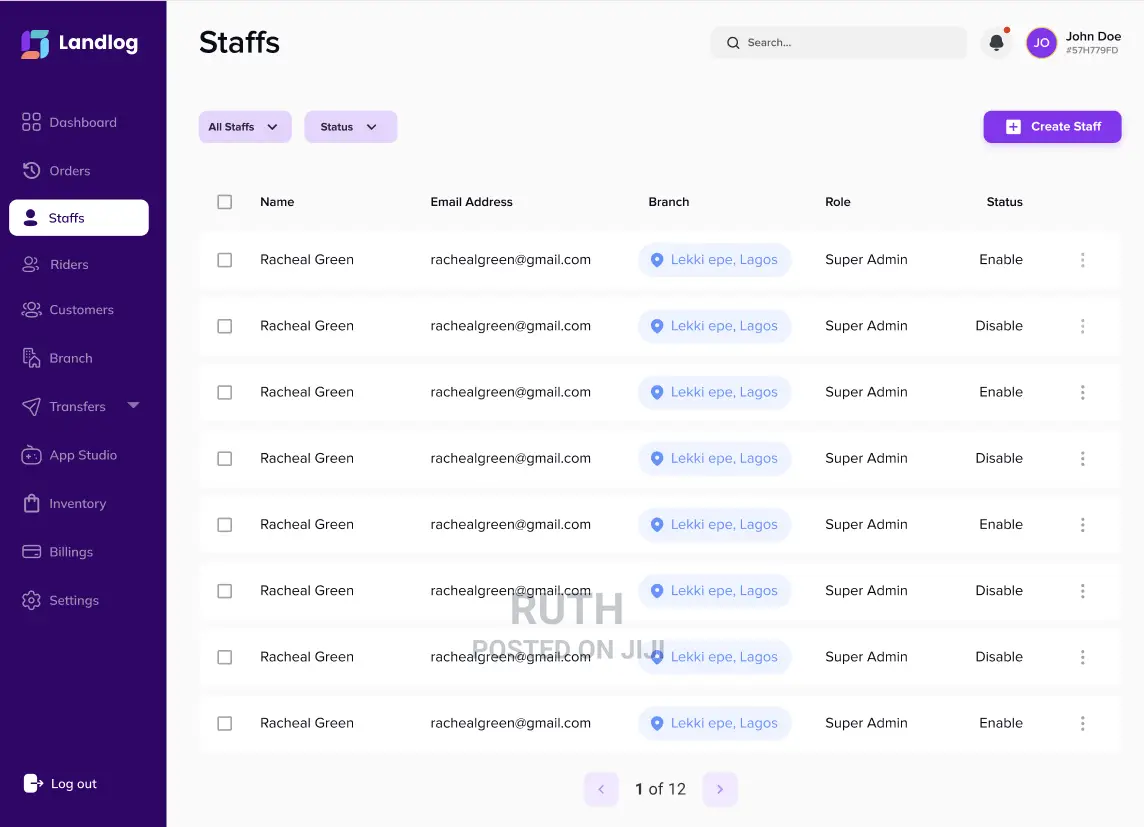Click the Email Address column header
This screenshot has height=827, width=1144.
coord(471,202)
